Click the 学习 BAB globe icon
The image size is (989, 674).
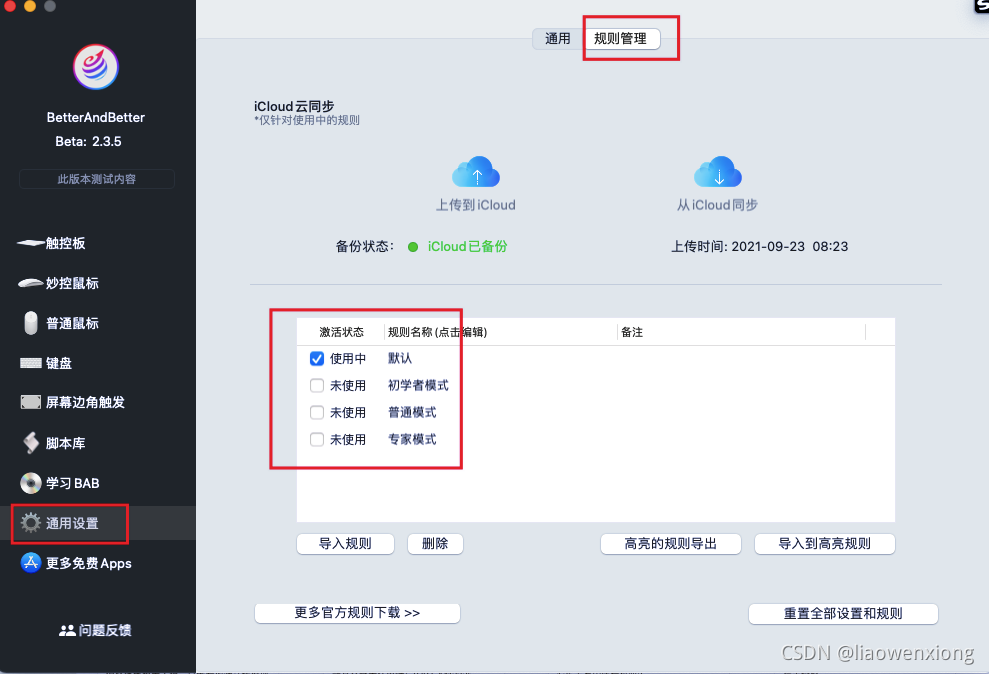pos(30,483)
